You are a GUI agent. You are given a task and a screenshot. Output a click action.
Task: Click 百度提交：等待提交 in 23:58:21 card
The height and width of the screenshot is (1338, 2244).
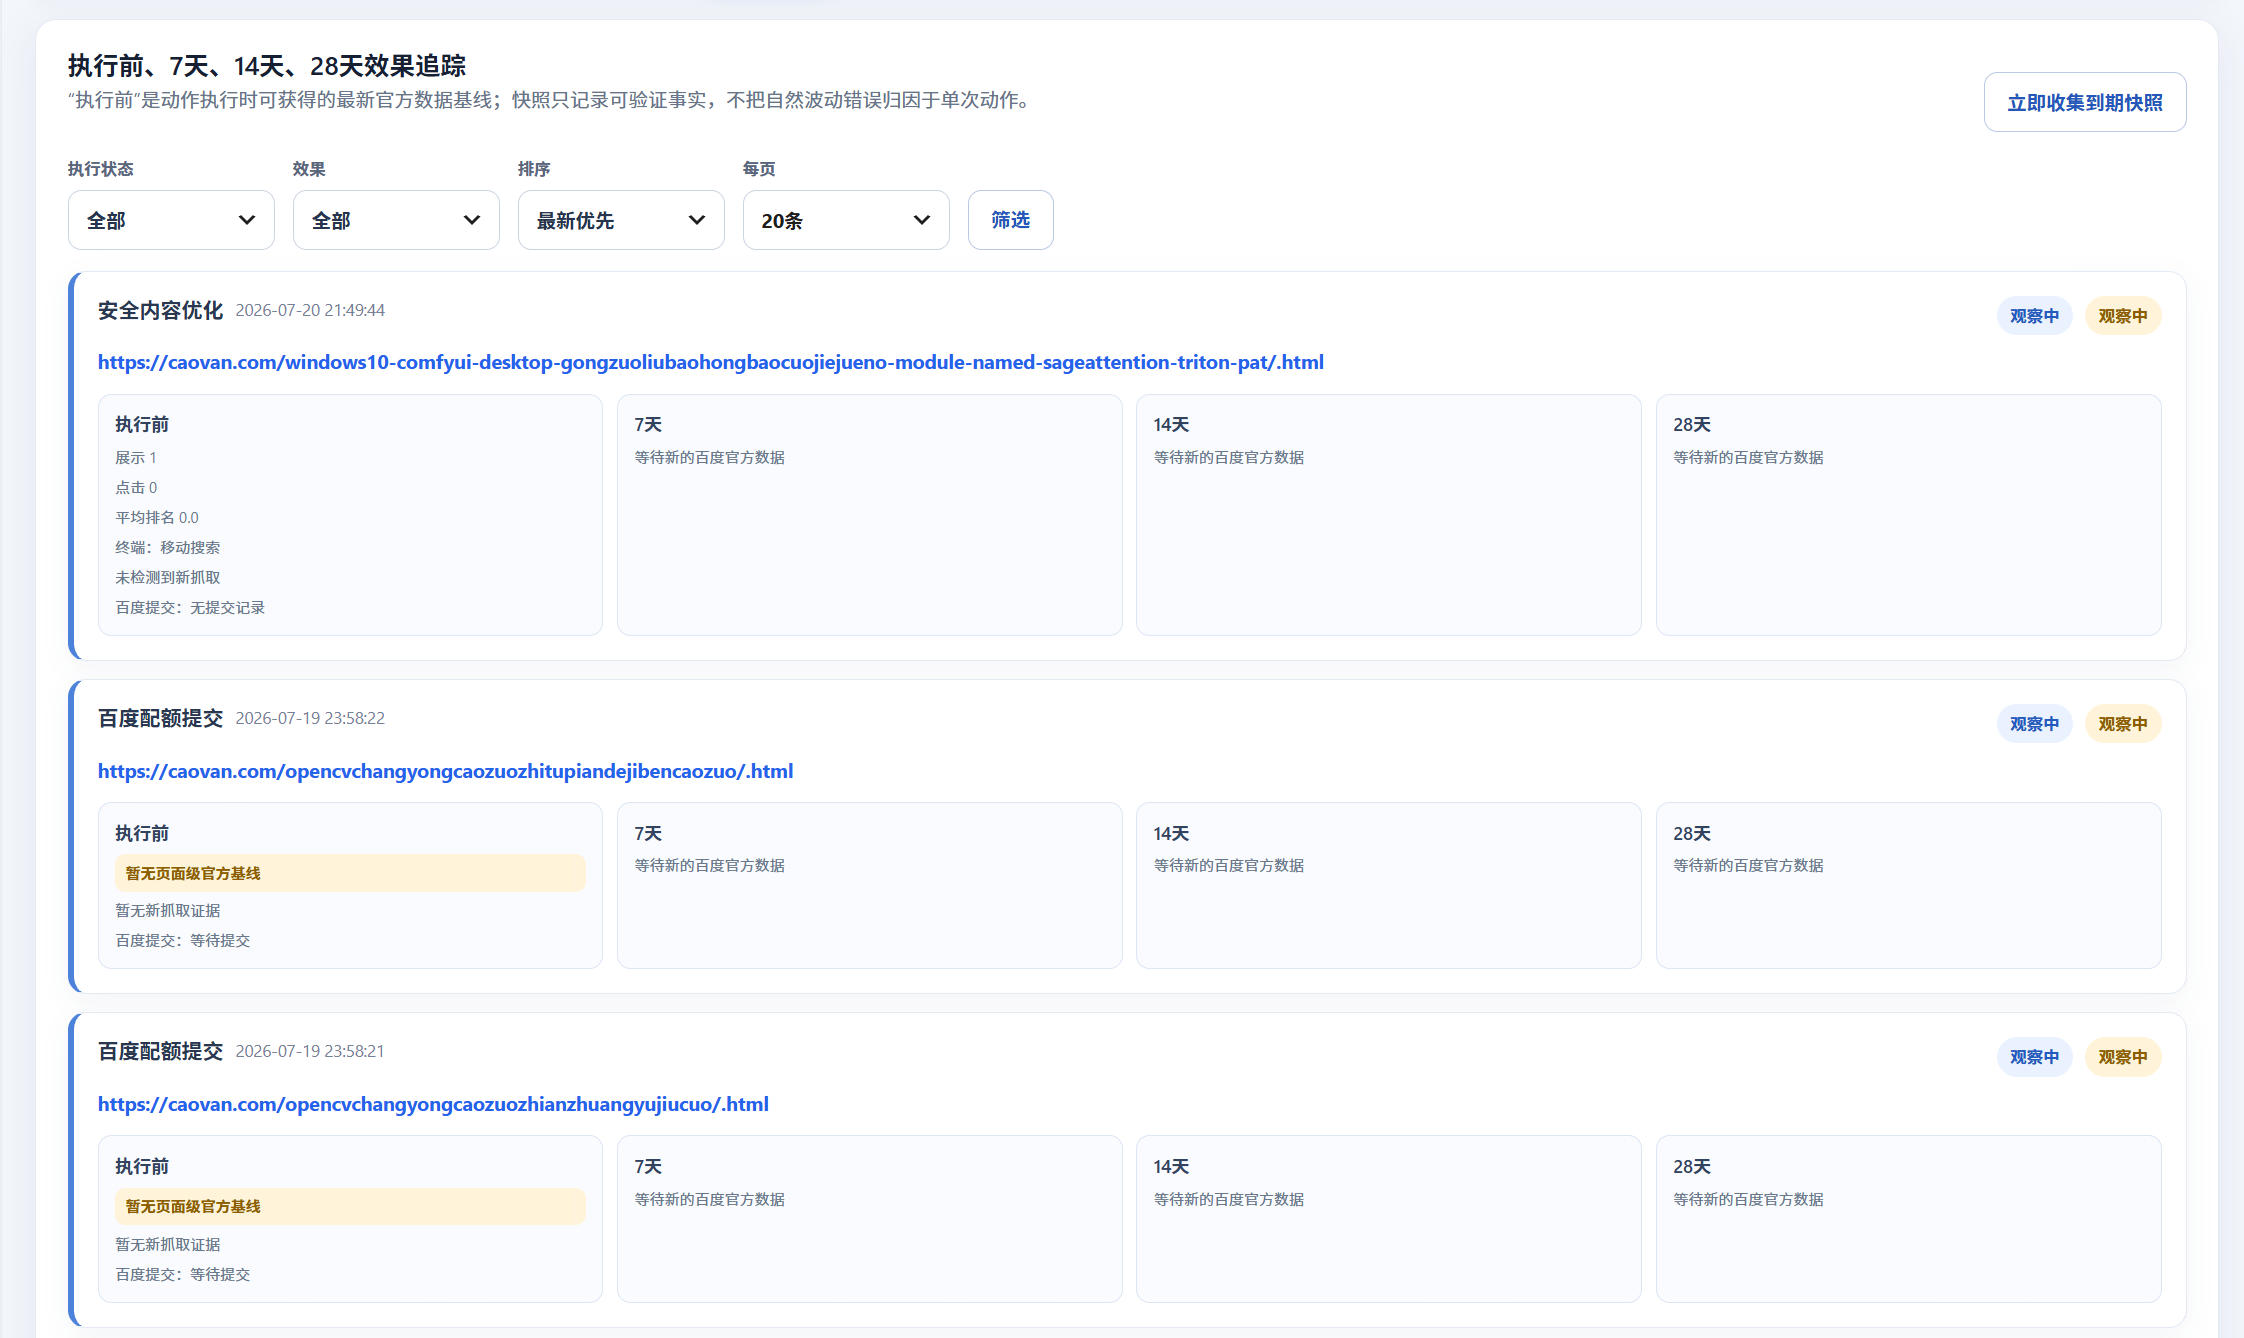pyautogui.click(x=182, y=1275)
